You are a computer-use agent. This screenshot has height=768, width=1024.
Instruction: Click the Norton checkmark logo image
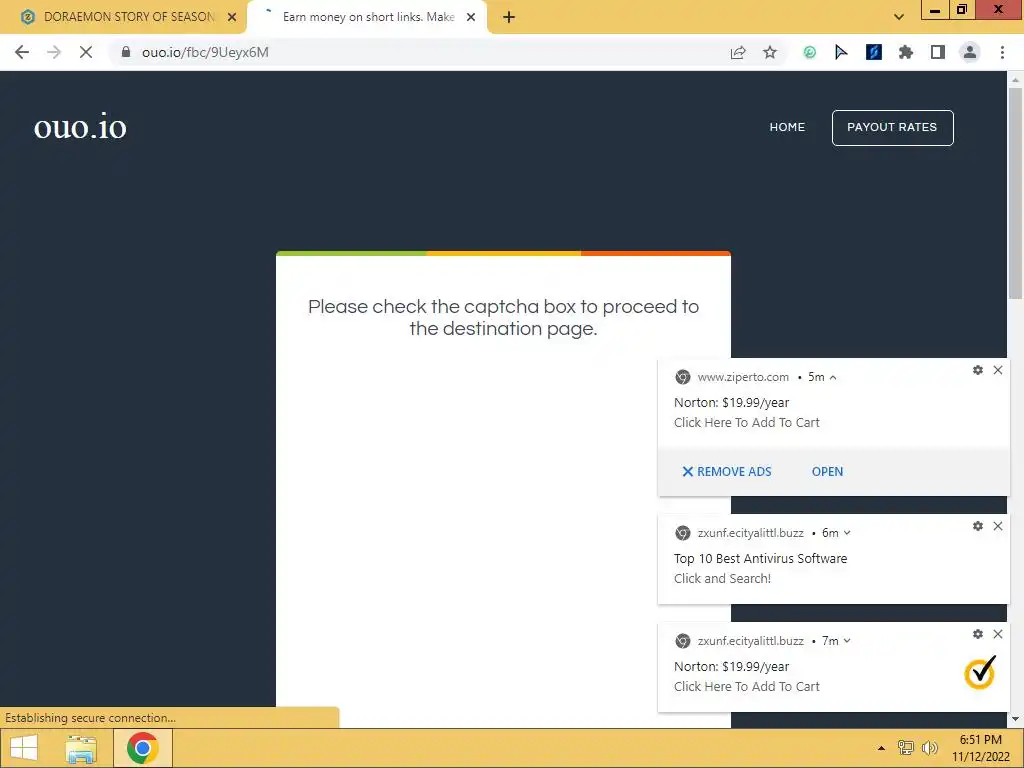[x=980, y=672]
